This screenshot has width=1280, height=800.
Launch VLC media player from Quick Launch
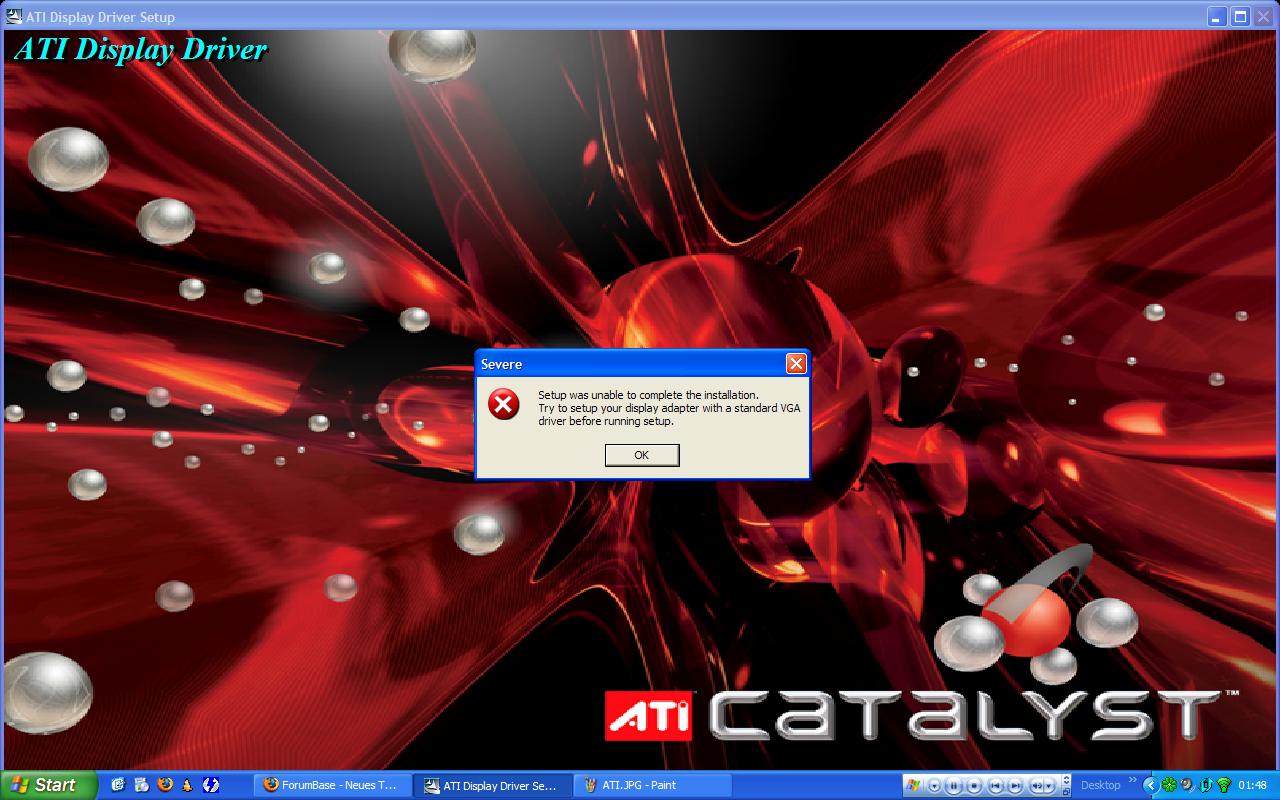pyautogui.click(x=187, y=785)
